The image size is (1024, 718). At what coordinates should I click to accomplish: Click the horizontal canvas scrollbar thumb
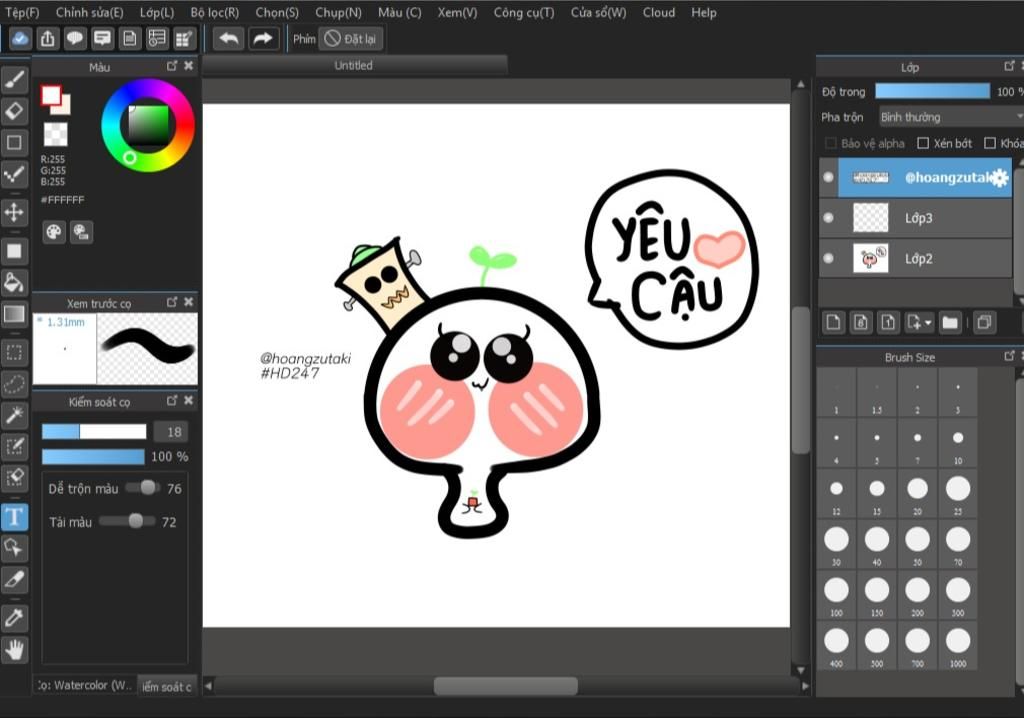tap(505, 686)
